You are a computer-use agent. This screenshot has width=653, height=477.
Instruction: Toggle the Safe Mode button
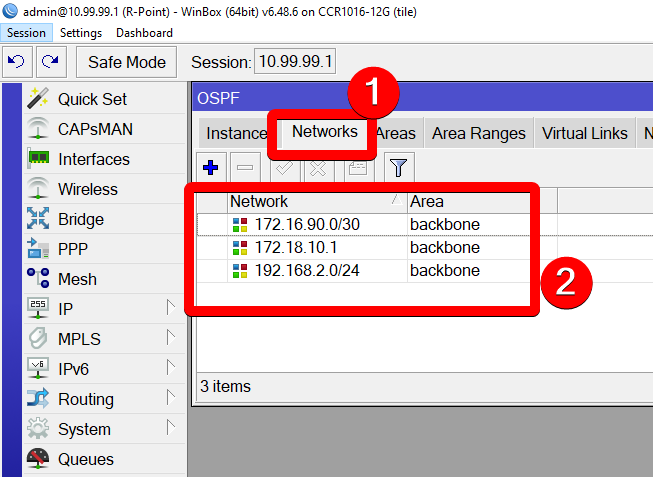pyautogui.click(x=127, y=62)
